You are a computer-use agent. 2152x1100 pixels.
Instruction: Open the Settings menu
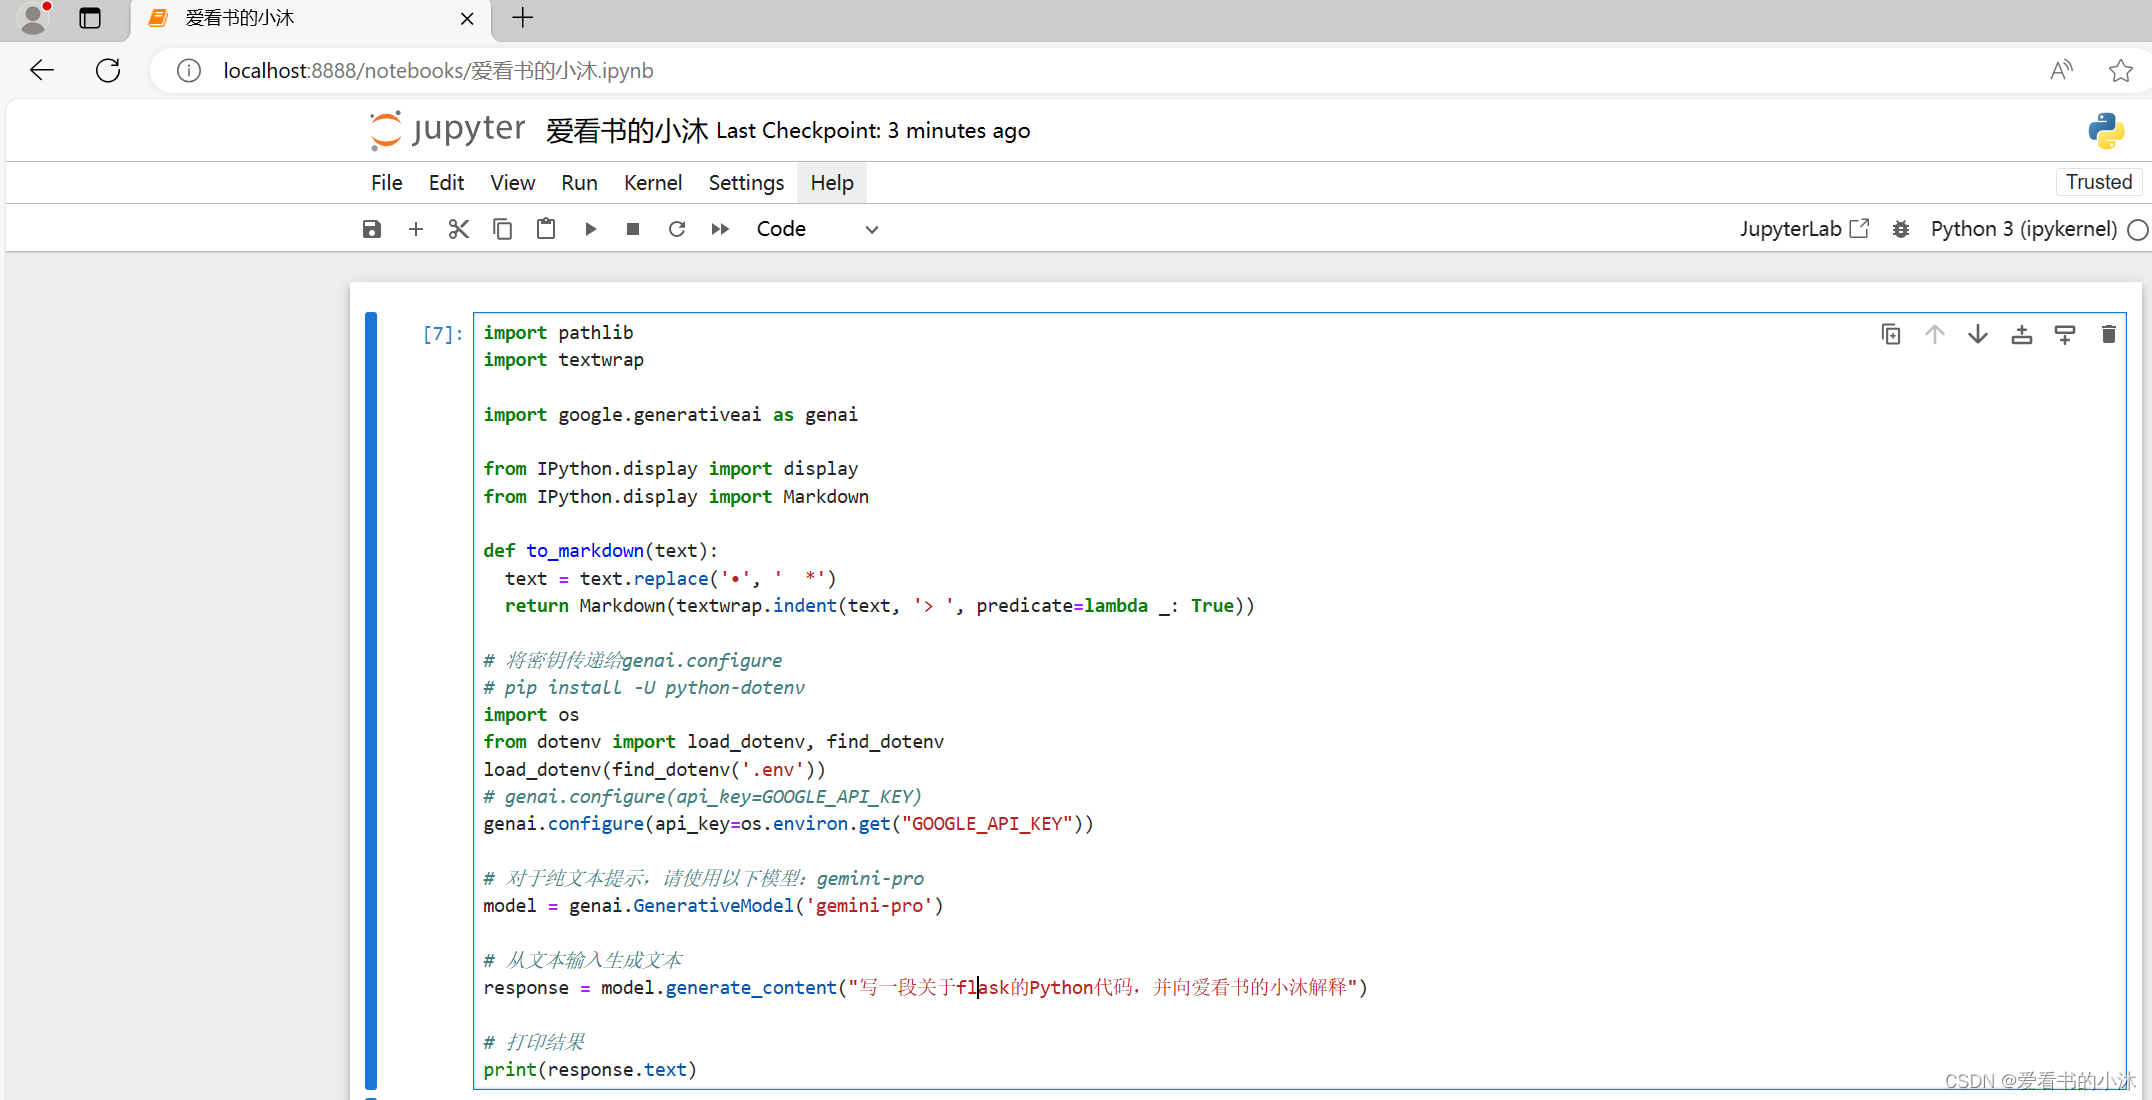[746, 183]
